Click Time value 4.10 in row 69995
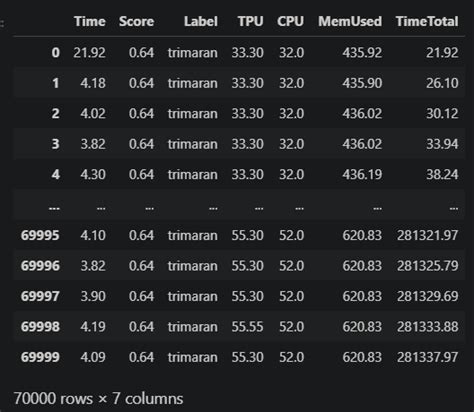The height and width of the screenshot is (412, 474). pos(93,236)
